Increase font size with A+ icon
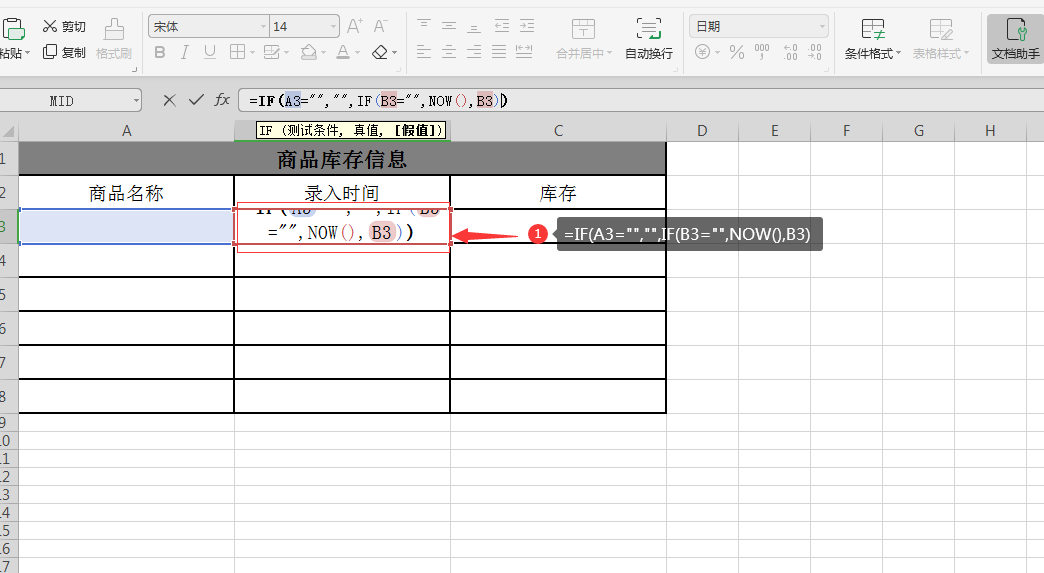Screen dimensions: 1044x573 click(x=355, y=26)
